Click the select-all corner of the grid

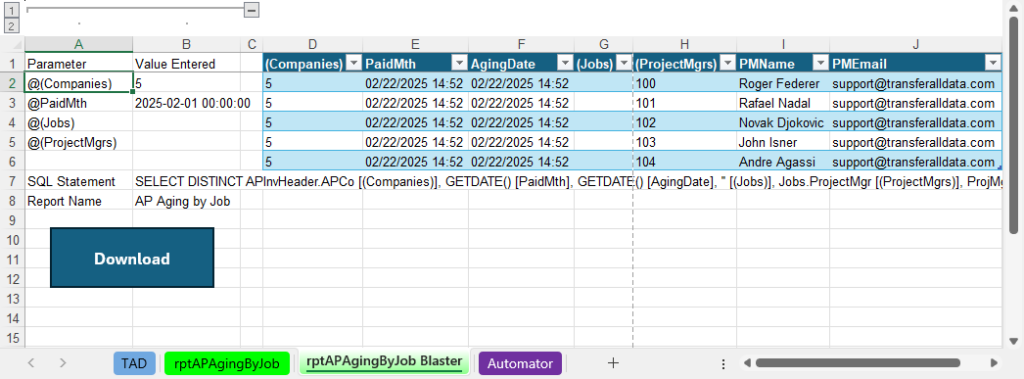(12, 44)
